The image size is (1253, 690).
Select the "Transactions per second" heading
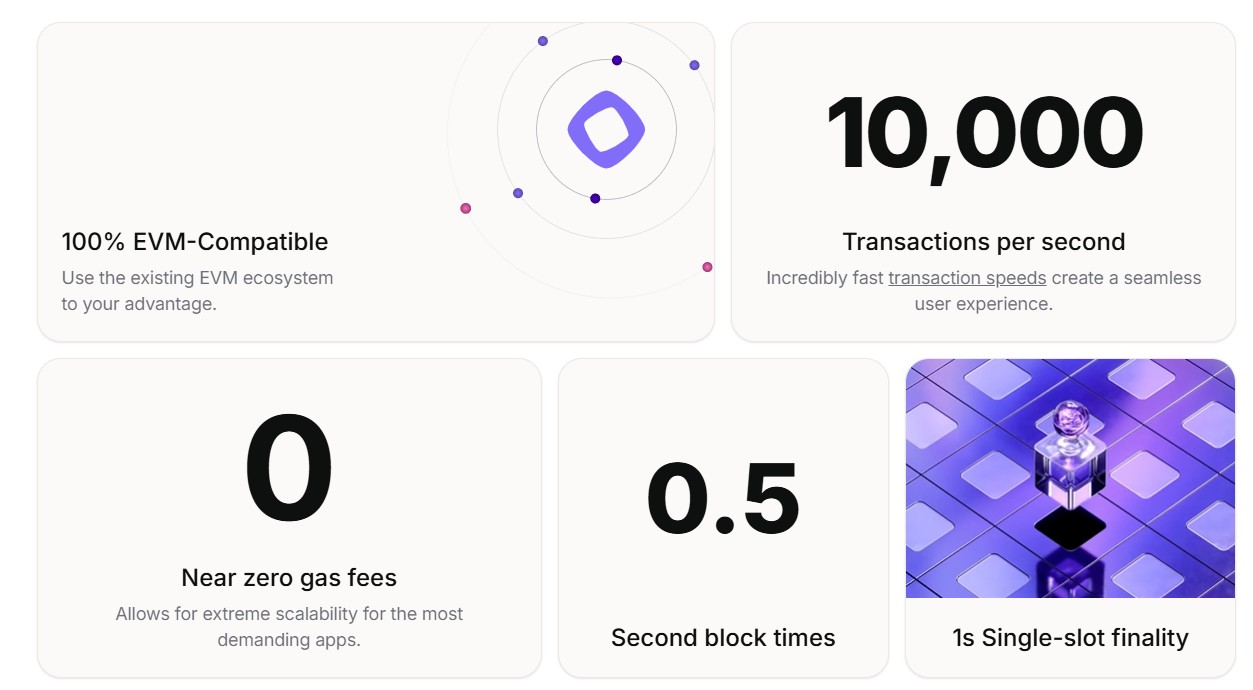984,242
